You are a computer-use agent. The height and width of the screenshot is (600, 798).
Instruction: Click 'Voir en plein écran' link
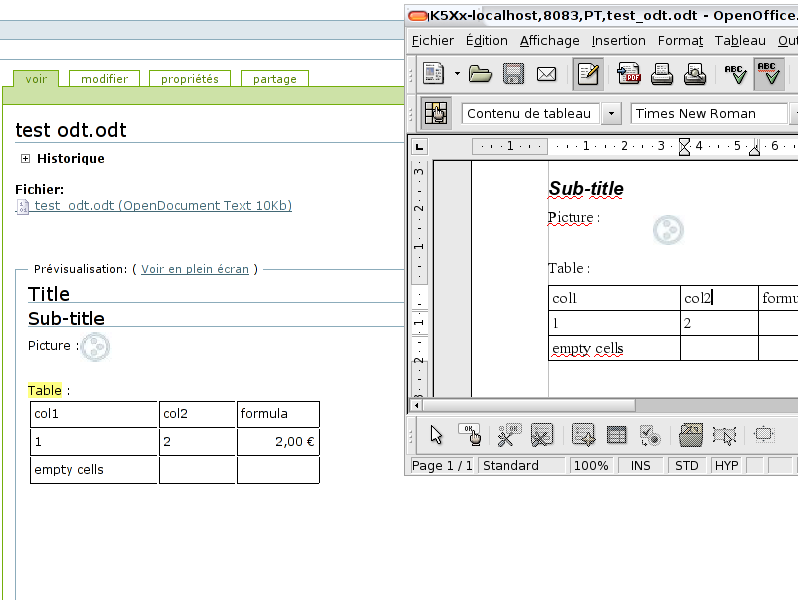point(195,269)
